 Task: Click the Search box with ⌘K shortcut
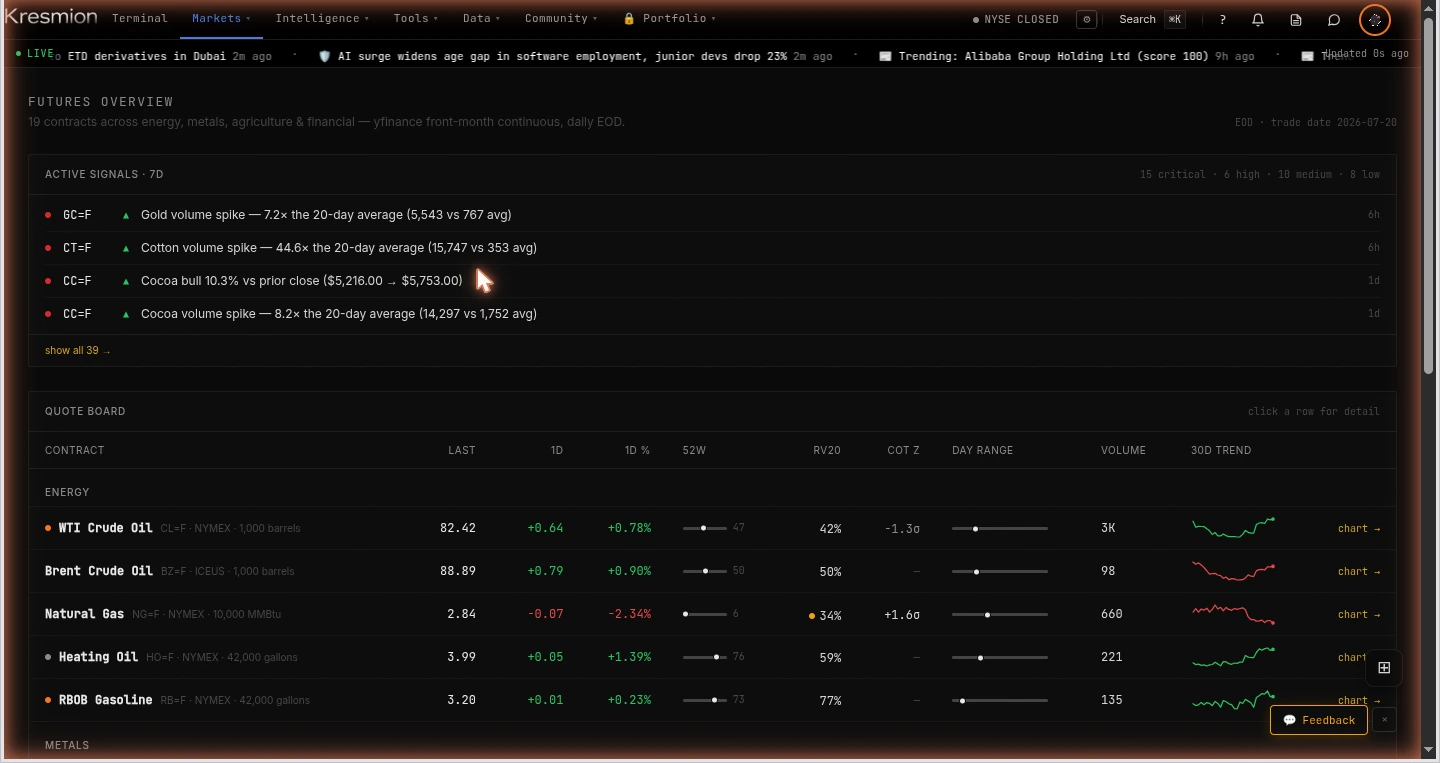tap(1151, 19)
